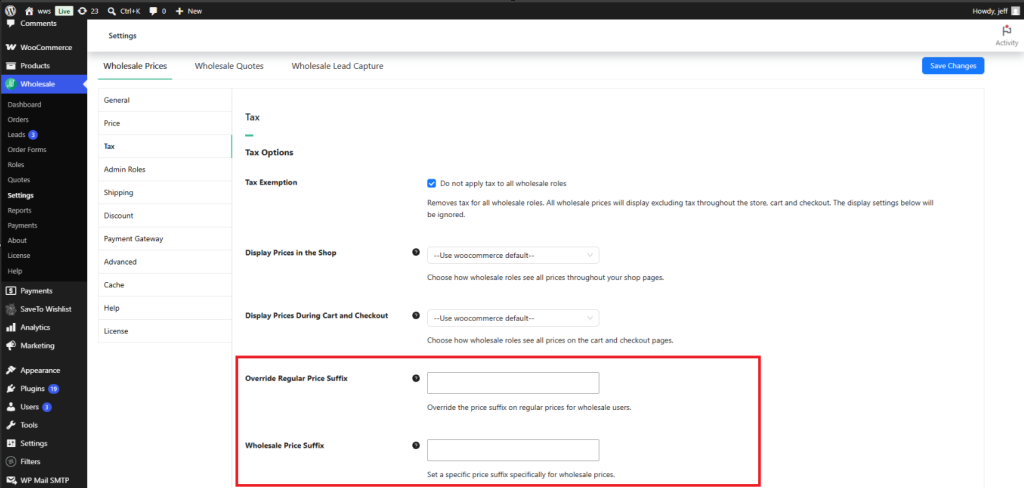
Task: Select Shipping settings section
Action: pos(165,193)
